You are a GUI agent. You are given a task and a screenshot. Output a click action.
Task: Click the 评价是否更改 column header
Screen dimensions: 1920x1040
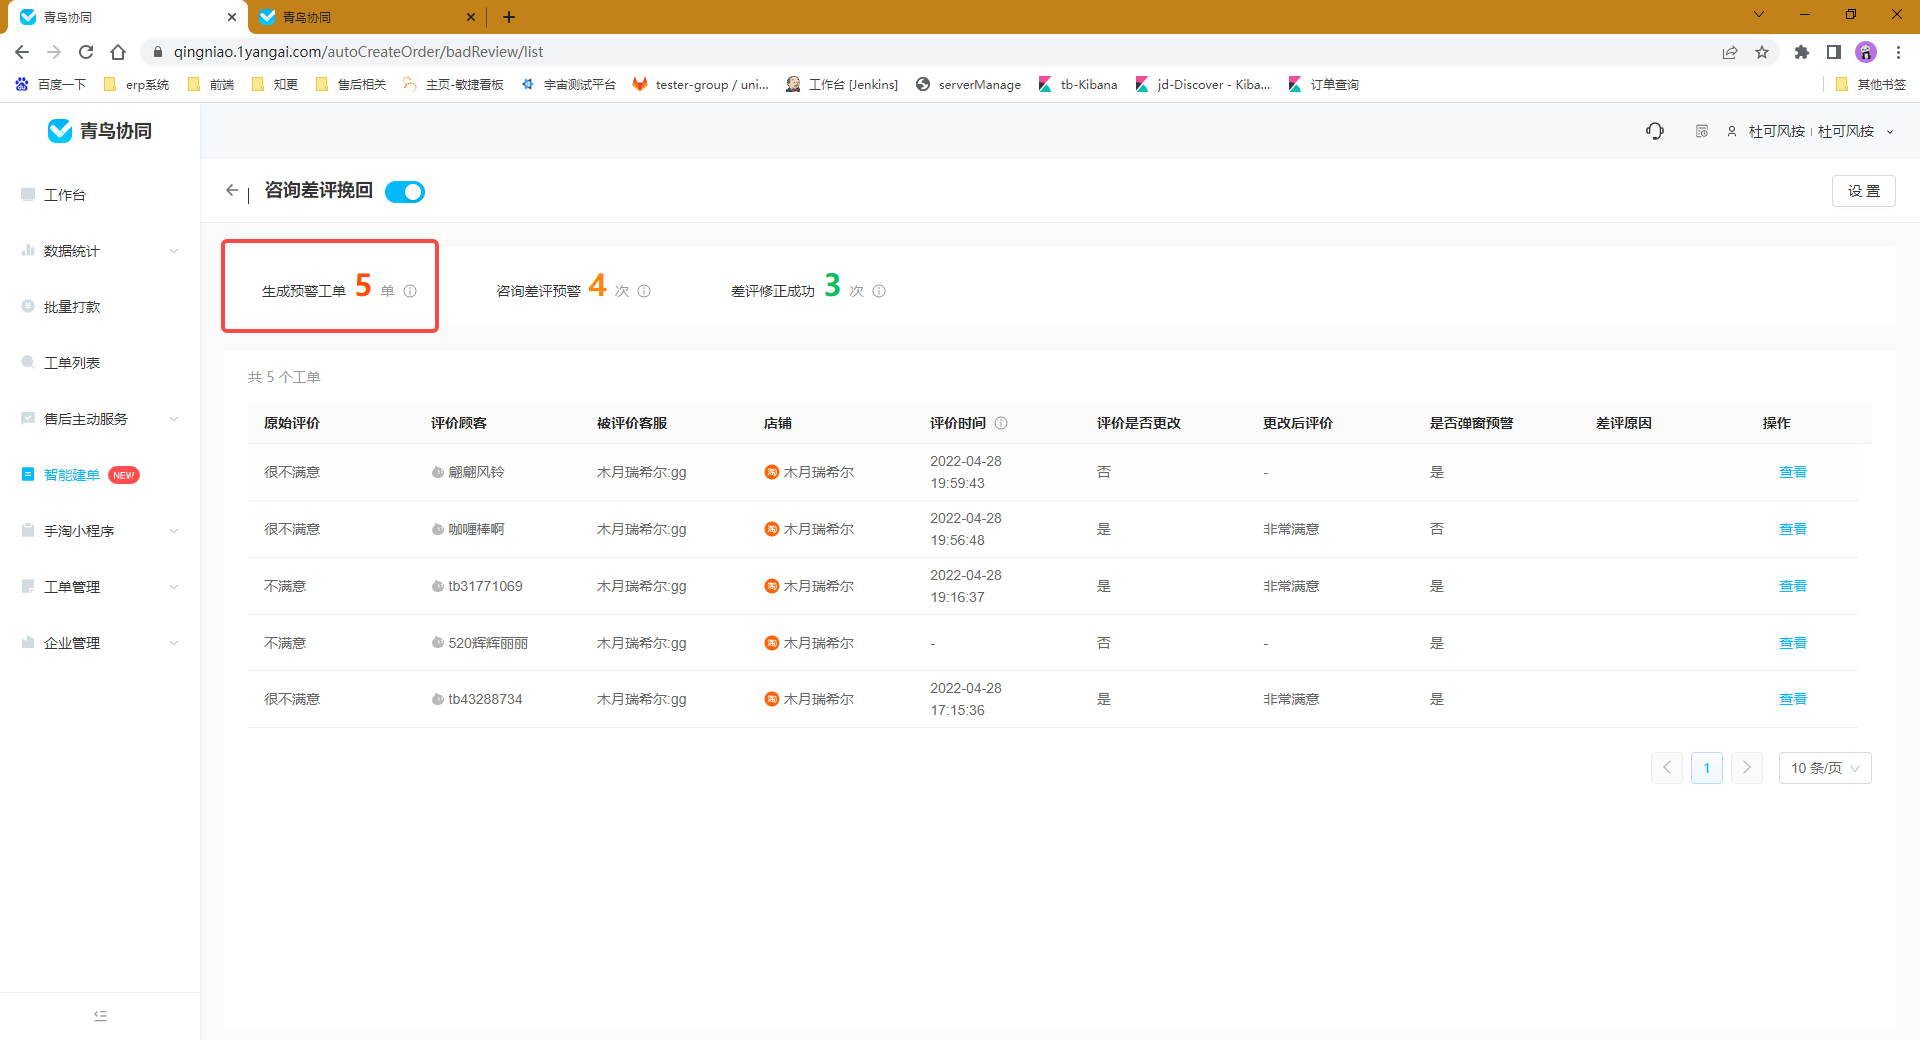[1138, 423]
